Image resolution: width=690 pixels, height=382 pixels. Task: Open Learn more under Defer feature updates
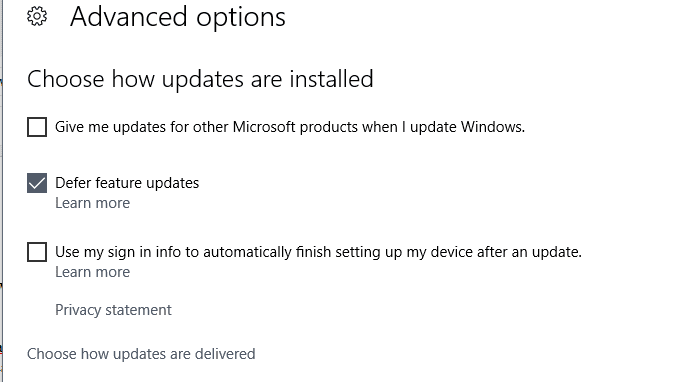tap(92, 203)
